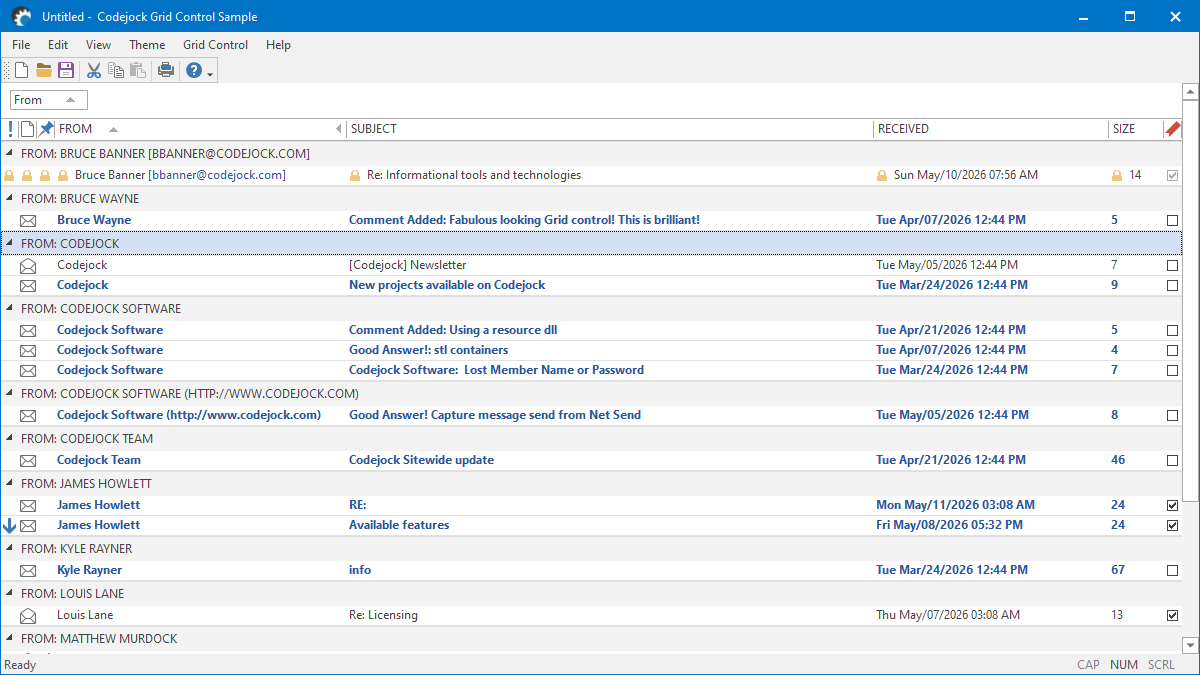Click open envelope icon of Louis Lane row

click(28, 615)
